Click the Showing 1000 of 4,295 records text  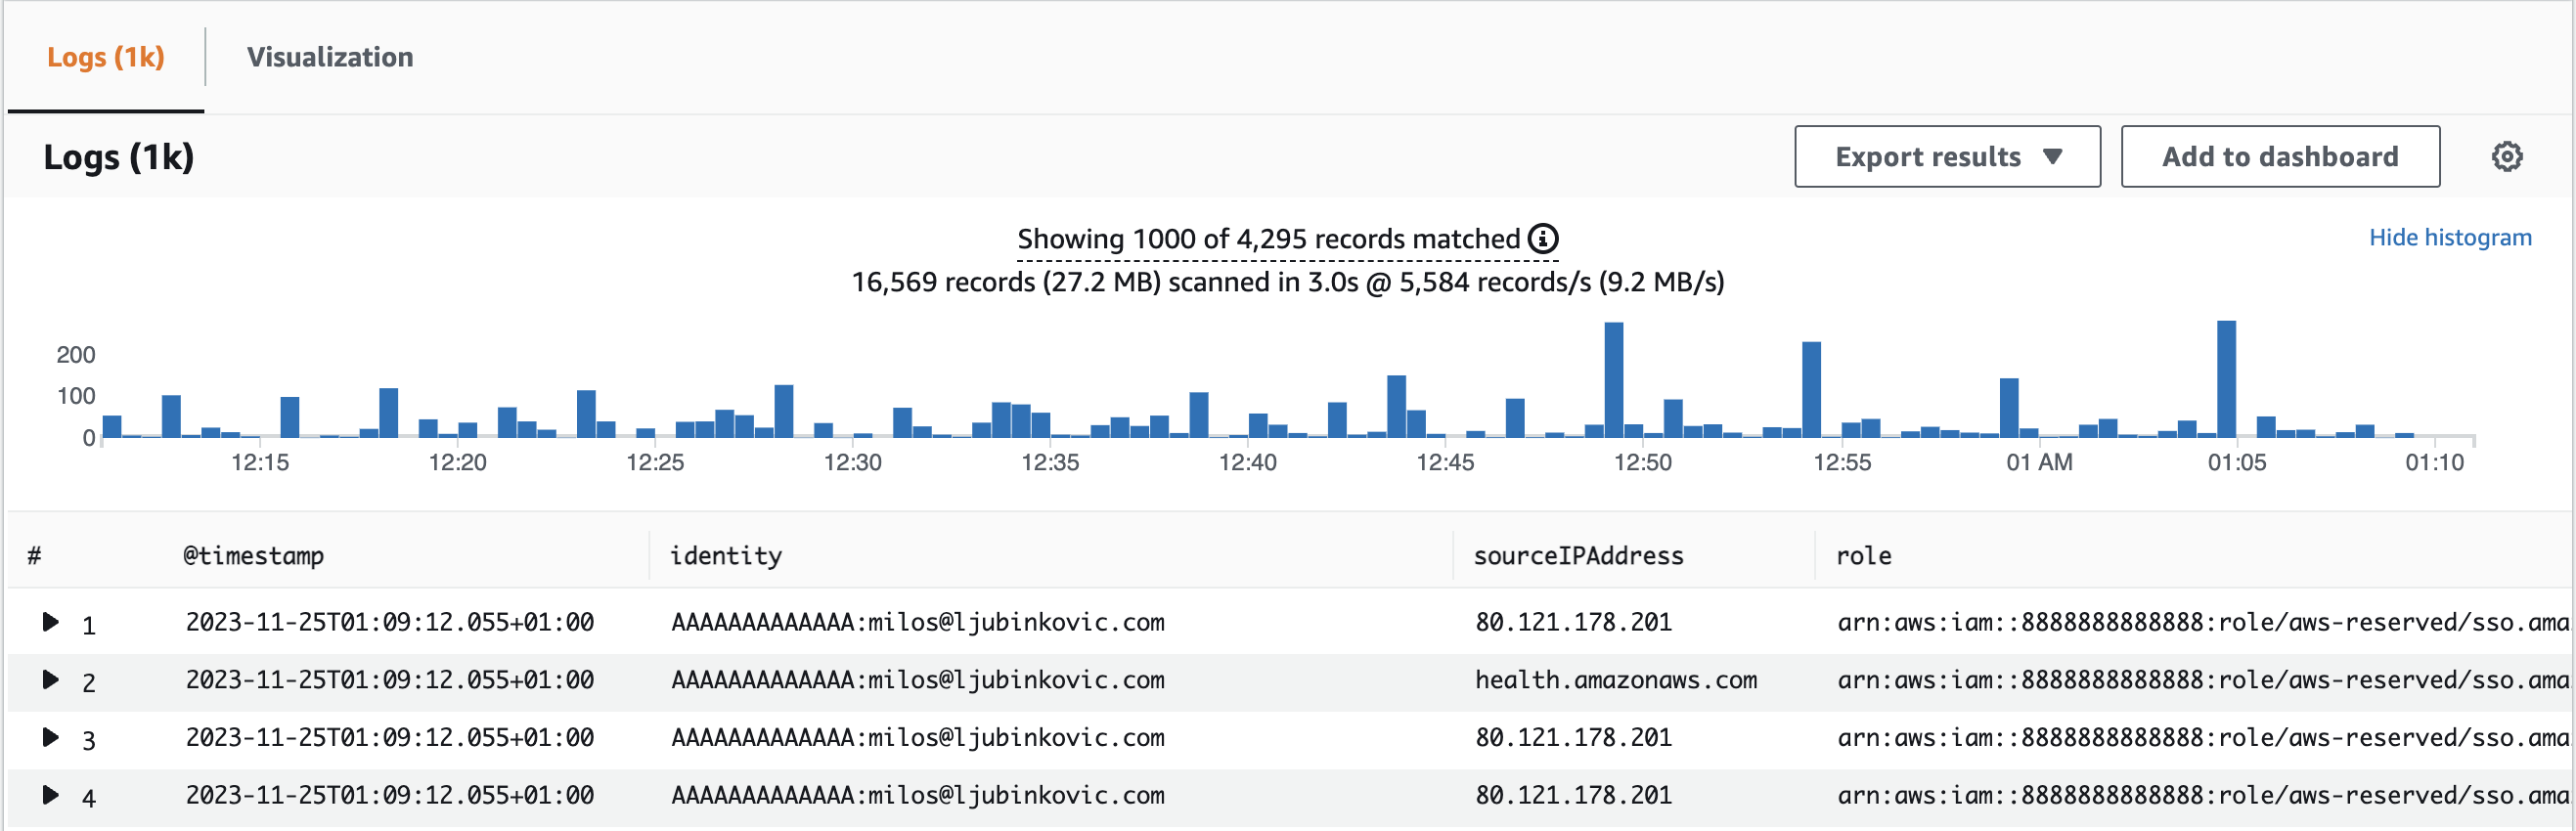point(1267,239)
